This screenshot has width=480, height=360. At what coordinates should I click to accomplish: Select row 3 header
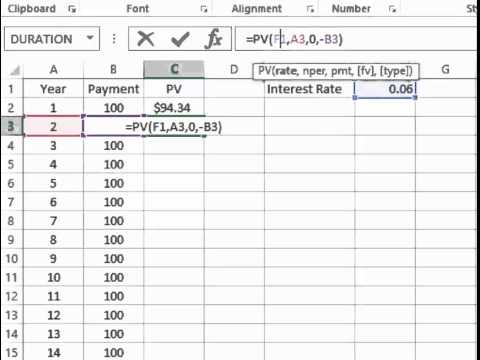coord(11,126)
